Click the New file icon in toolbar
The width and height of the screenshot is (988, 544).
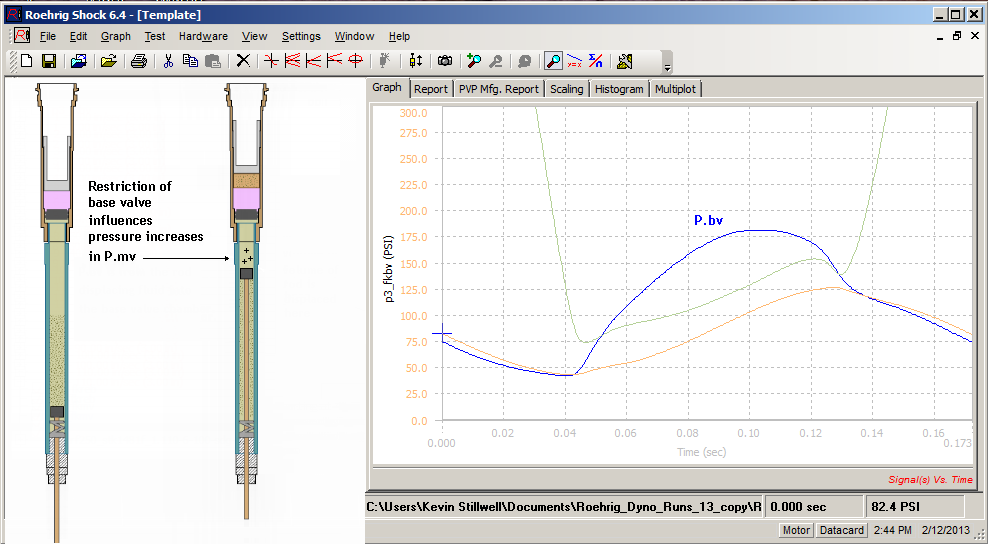click(x=26, y=61)
